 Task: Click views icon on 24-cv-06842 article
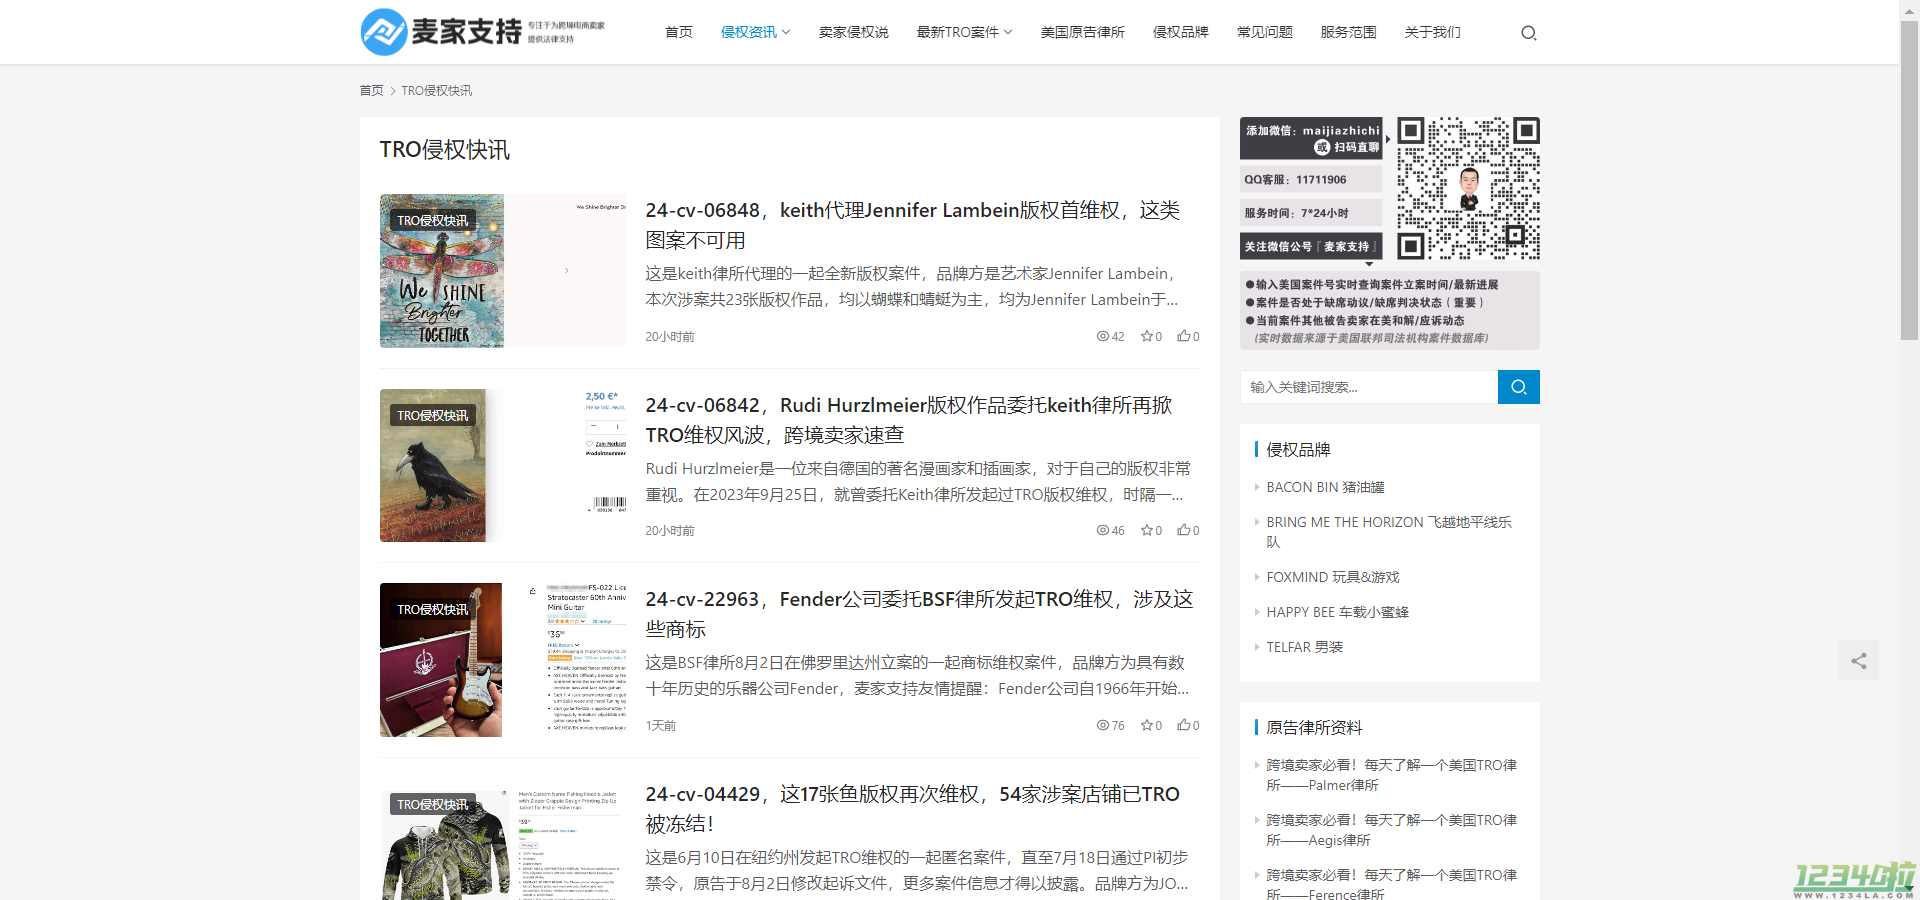pyautogui.click(x=1103, y=531)
